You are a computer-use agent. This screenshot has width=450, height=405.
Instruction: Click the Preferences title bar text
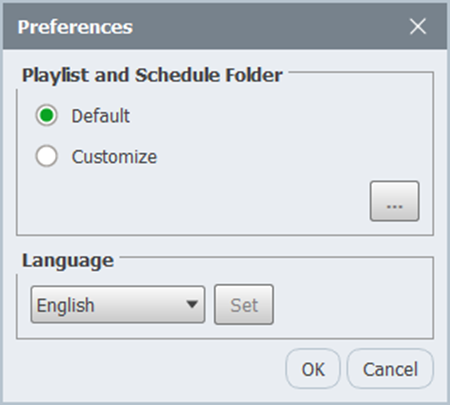(75, 27)
